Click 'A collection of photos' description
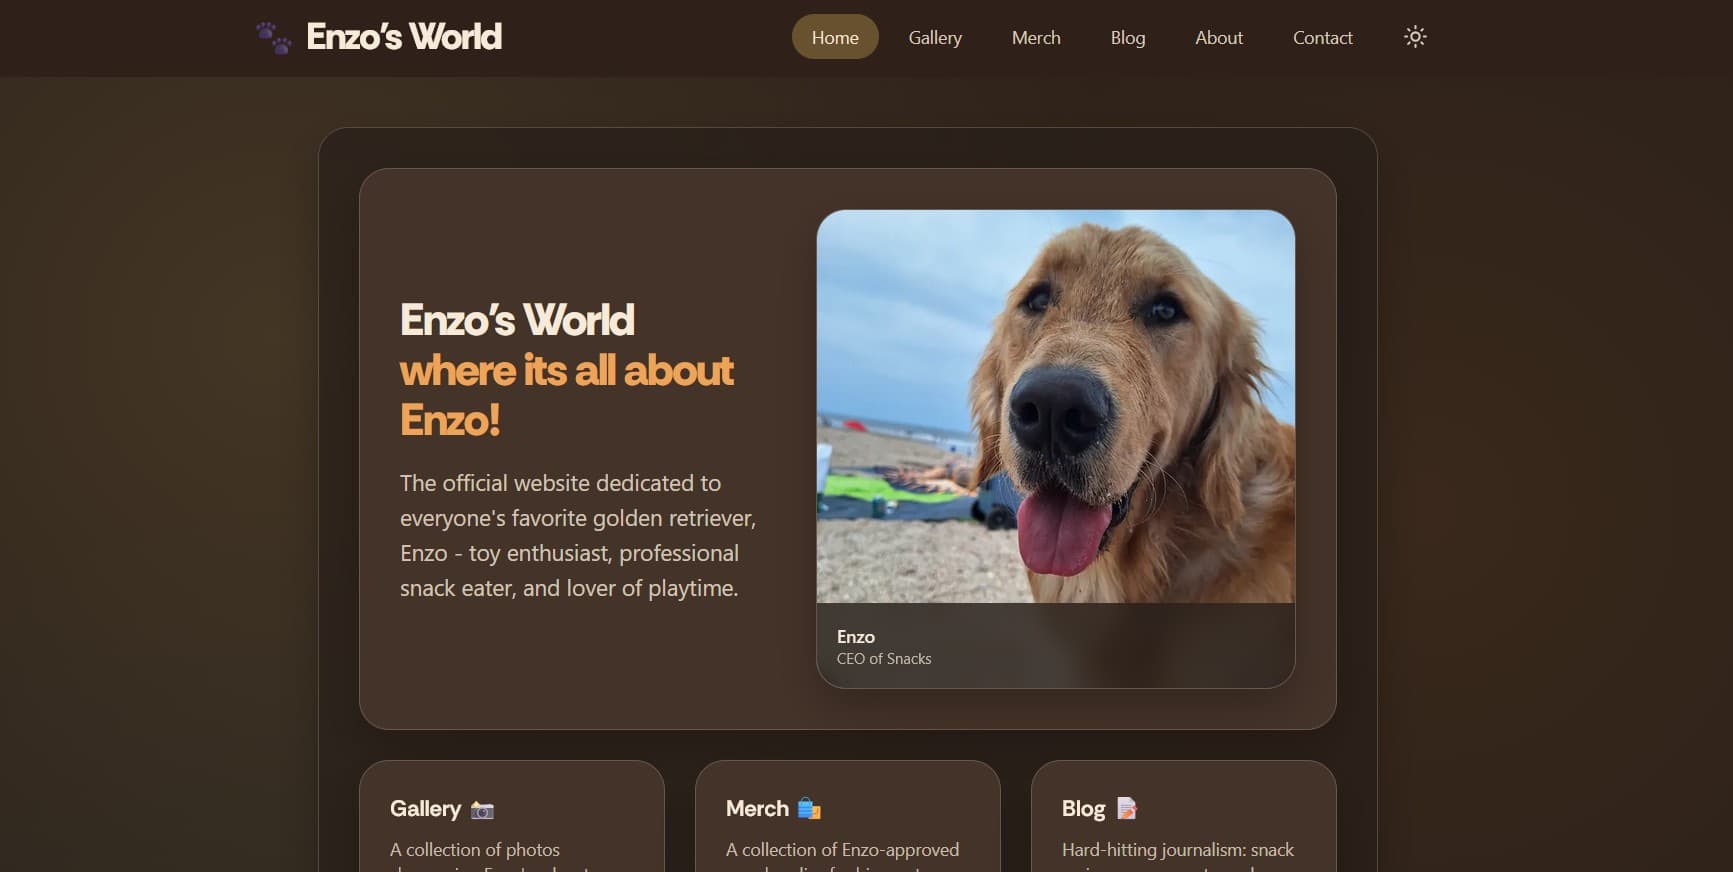 pyautogui.click(x=475, y=850)
